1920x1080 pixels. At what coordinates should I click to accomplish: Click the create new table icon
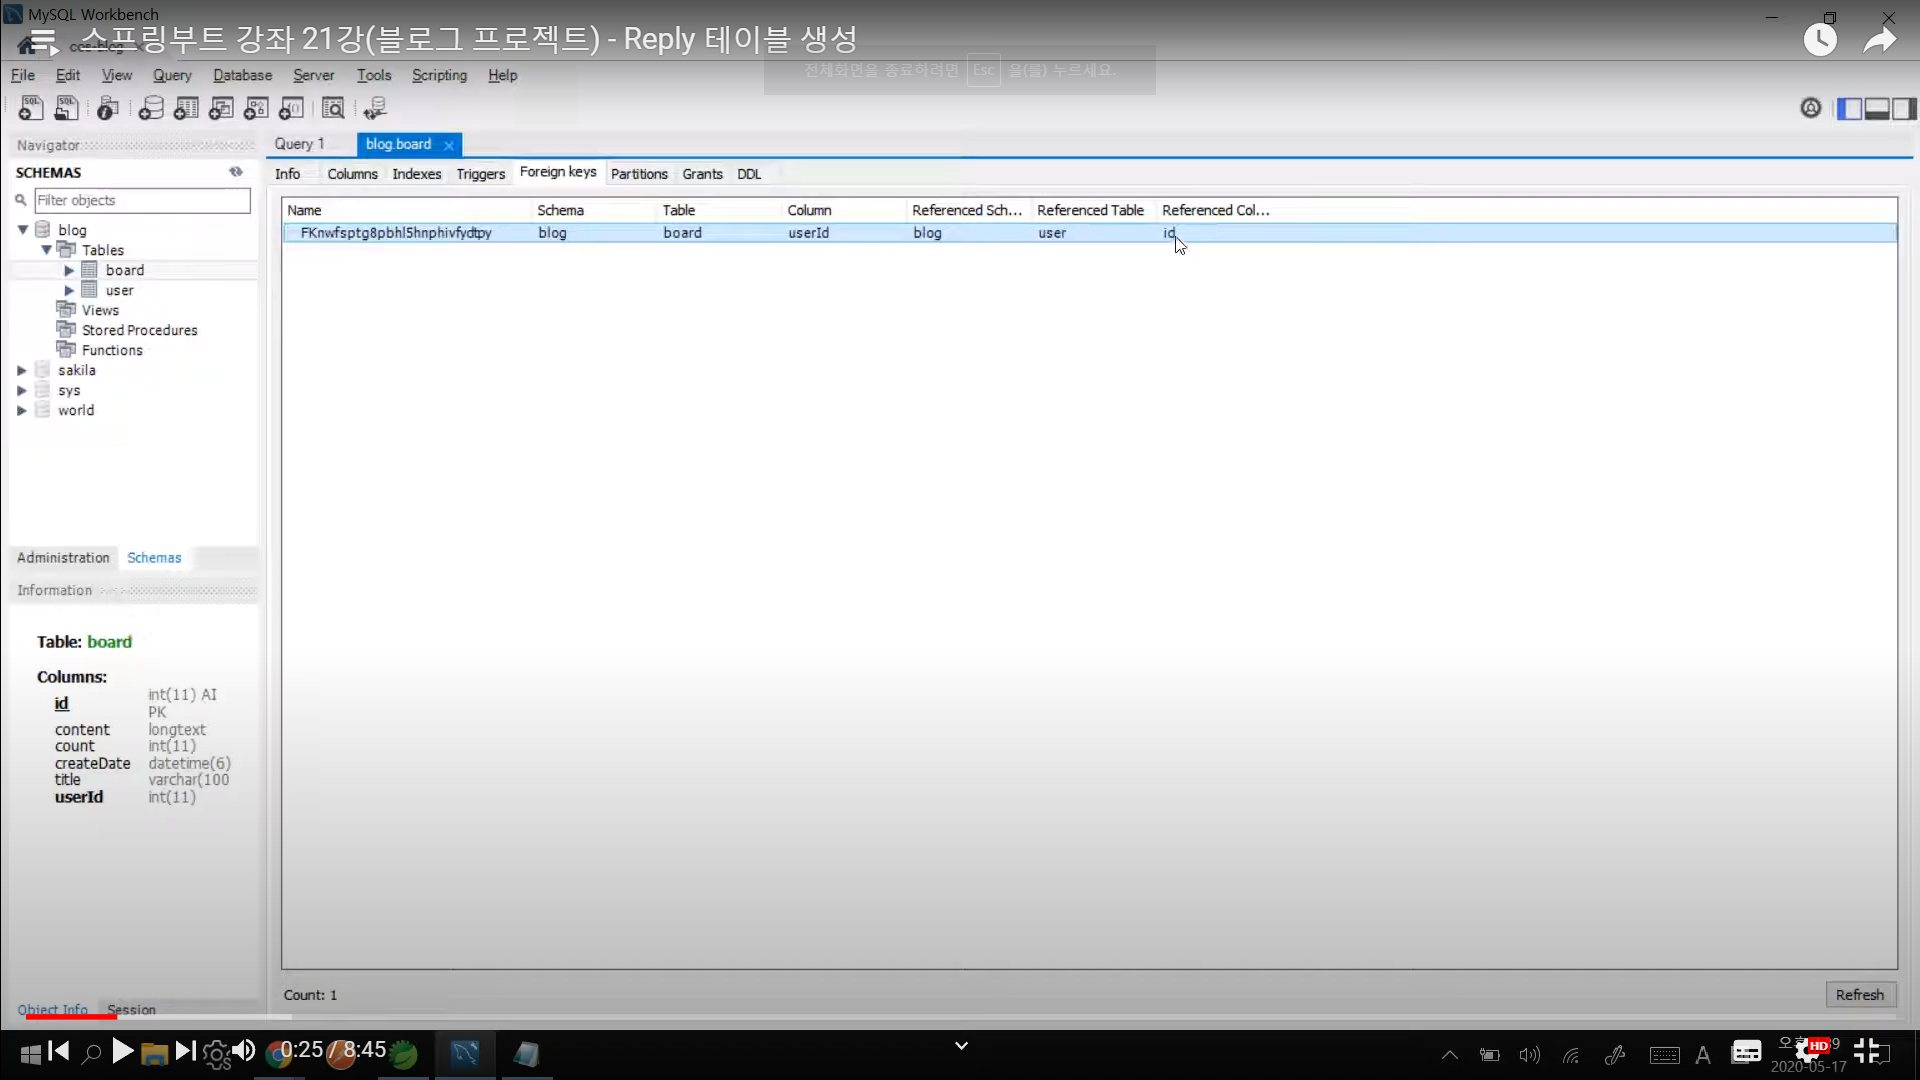pos(186,108)
